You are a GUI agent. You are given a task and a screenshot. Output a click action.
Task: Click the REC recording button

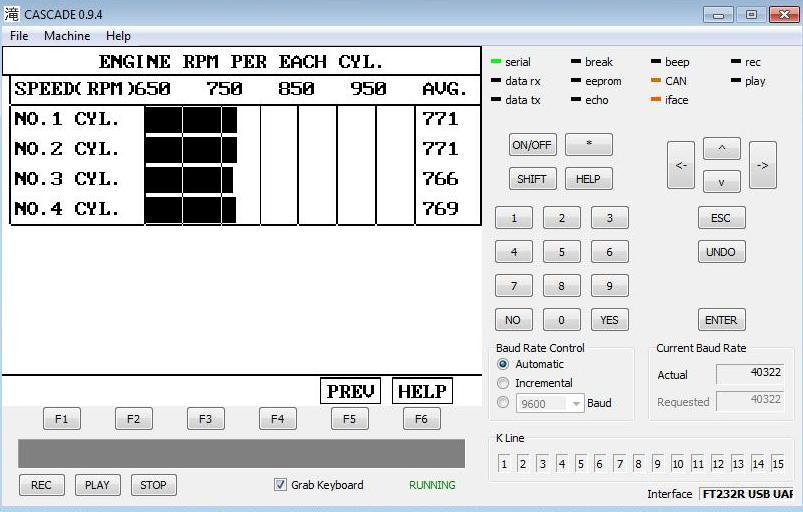click(x=41, y=485)
